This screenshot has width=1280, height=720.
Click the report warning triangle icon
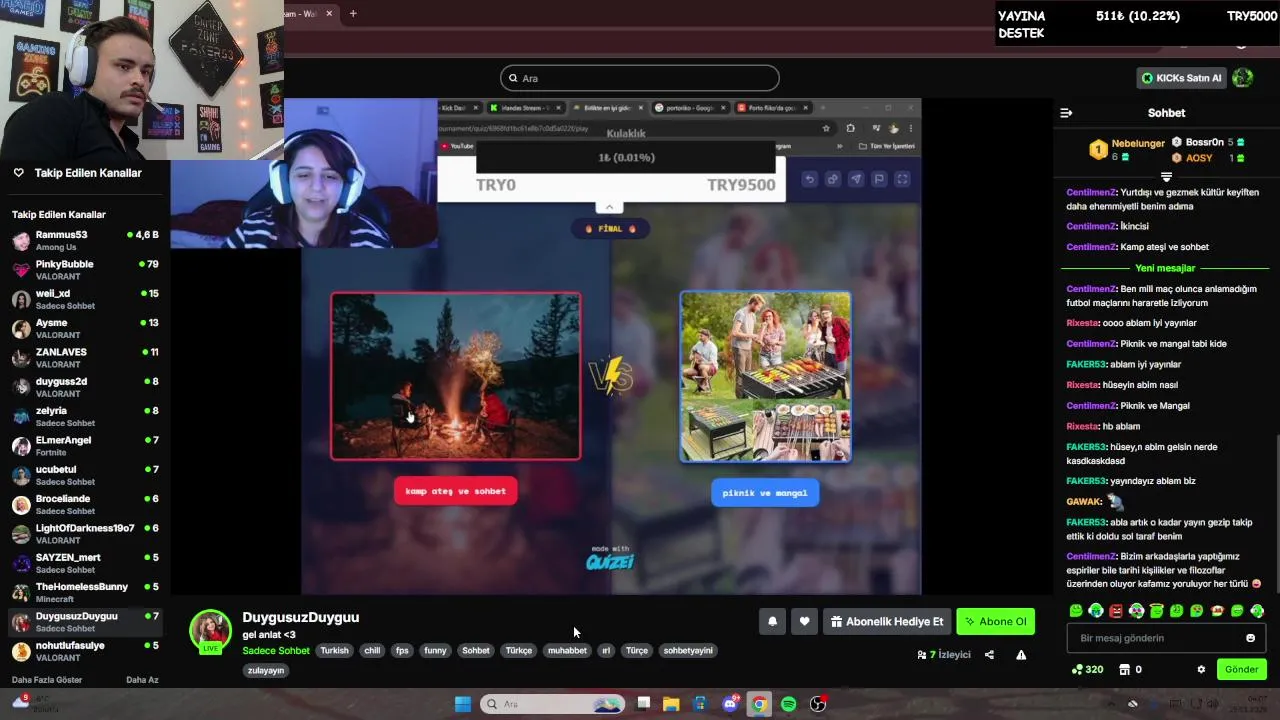coord(1021,655)
